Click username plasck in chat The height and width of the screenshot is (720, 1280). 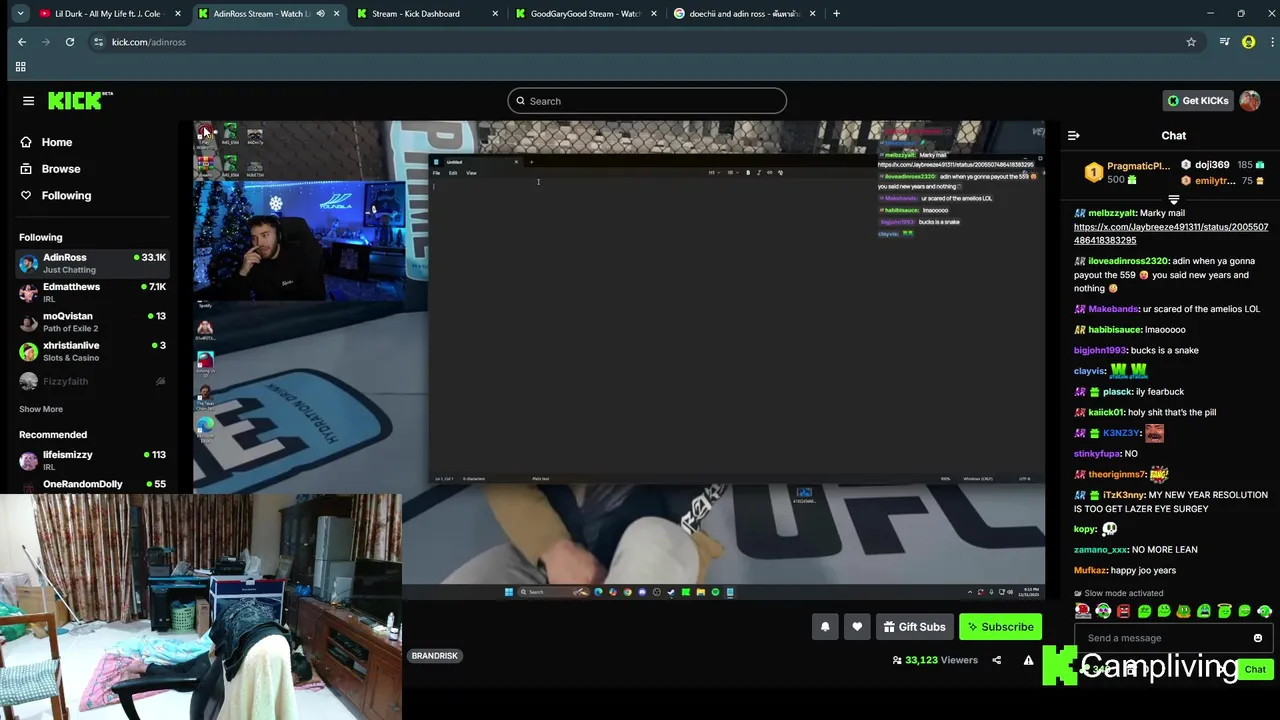(x=1117, y=392)
